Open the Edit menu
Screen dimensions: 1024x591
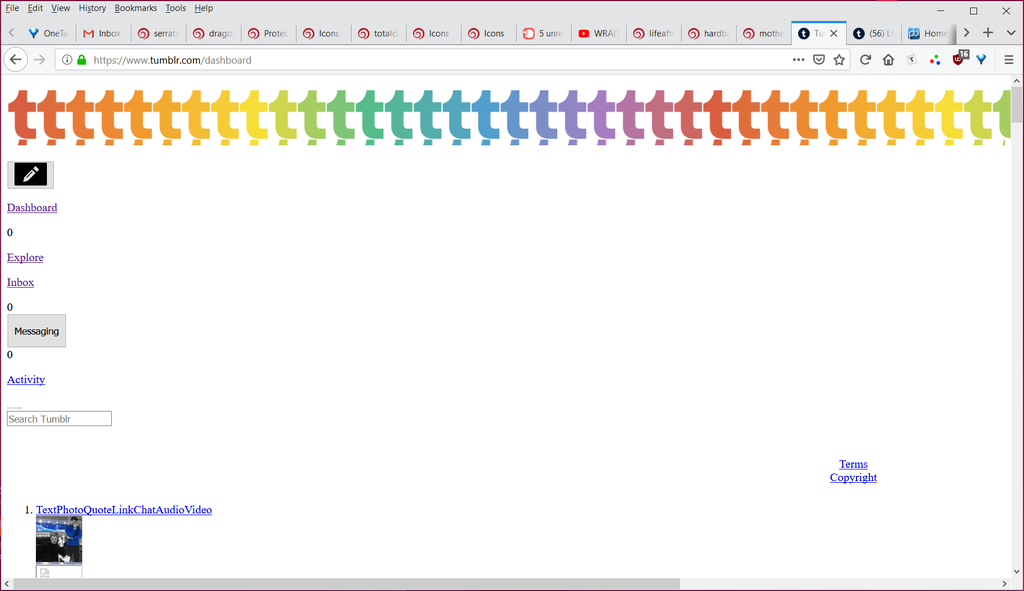35,8
